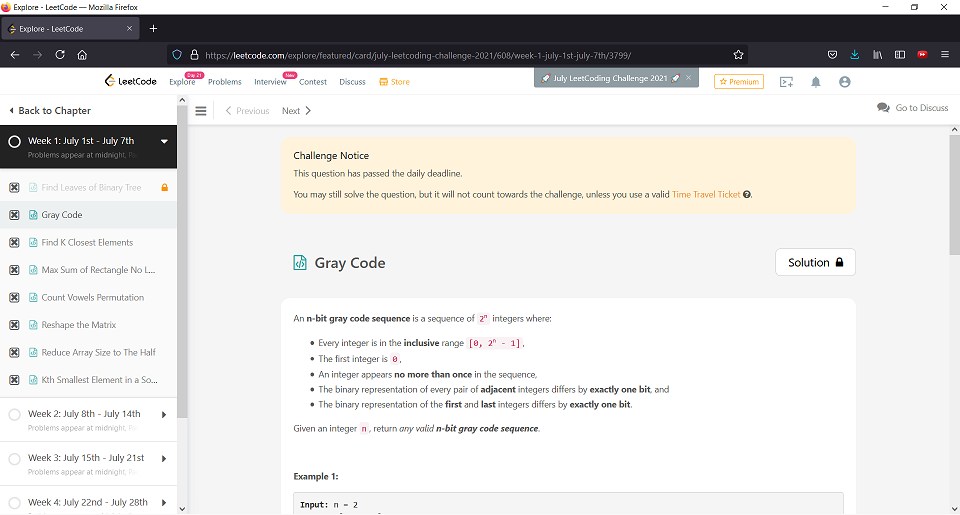Toggle status box for Find Leaves of Binary Tree

[x=15, y=187]
